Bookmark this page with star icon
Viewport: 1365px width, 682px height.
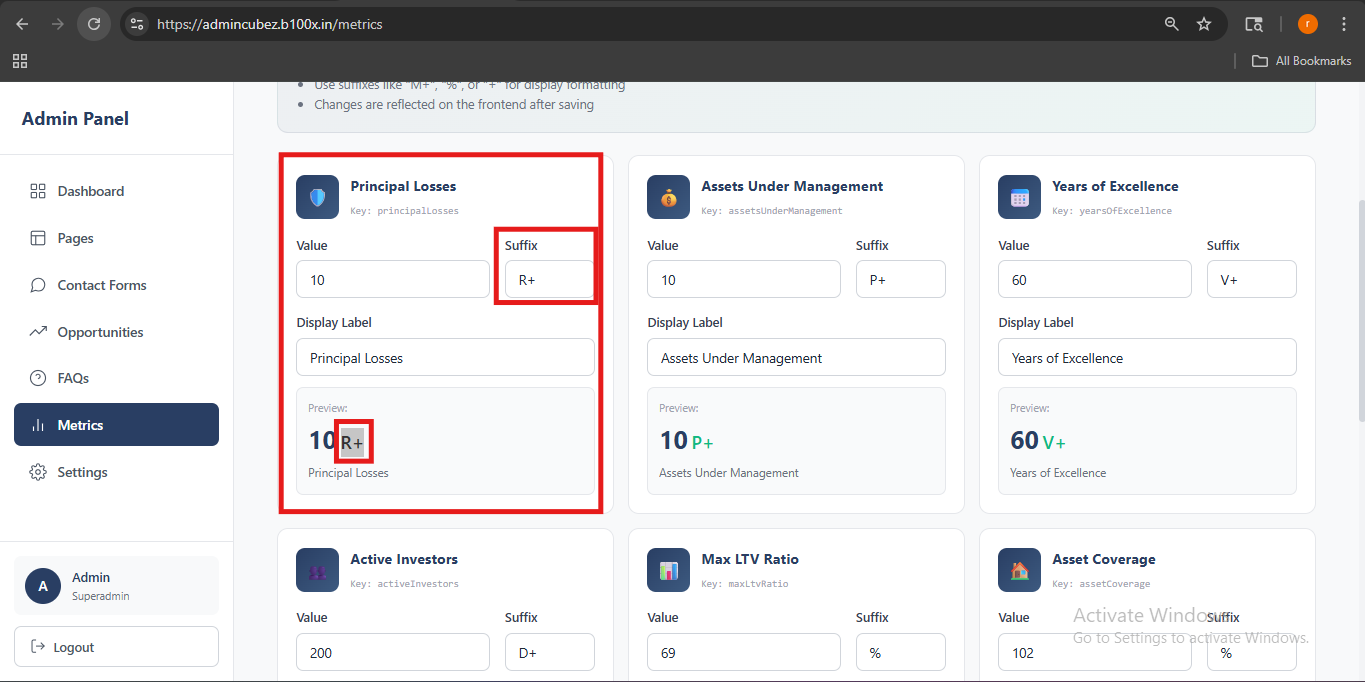tap(1204, 24)
